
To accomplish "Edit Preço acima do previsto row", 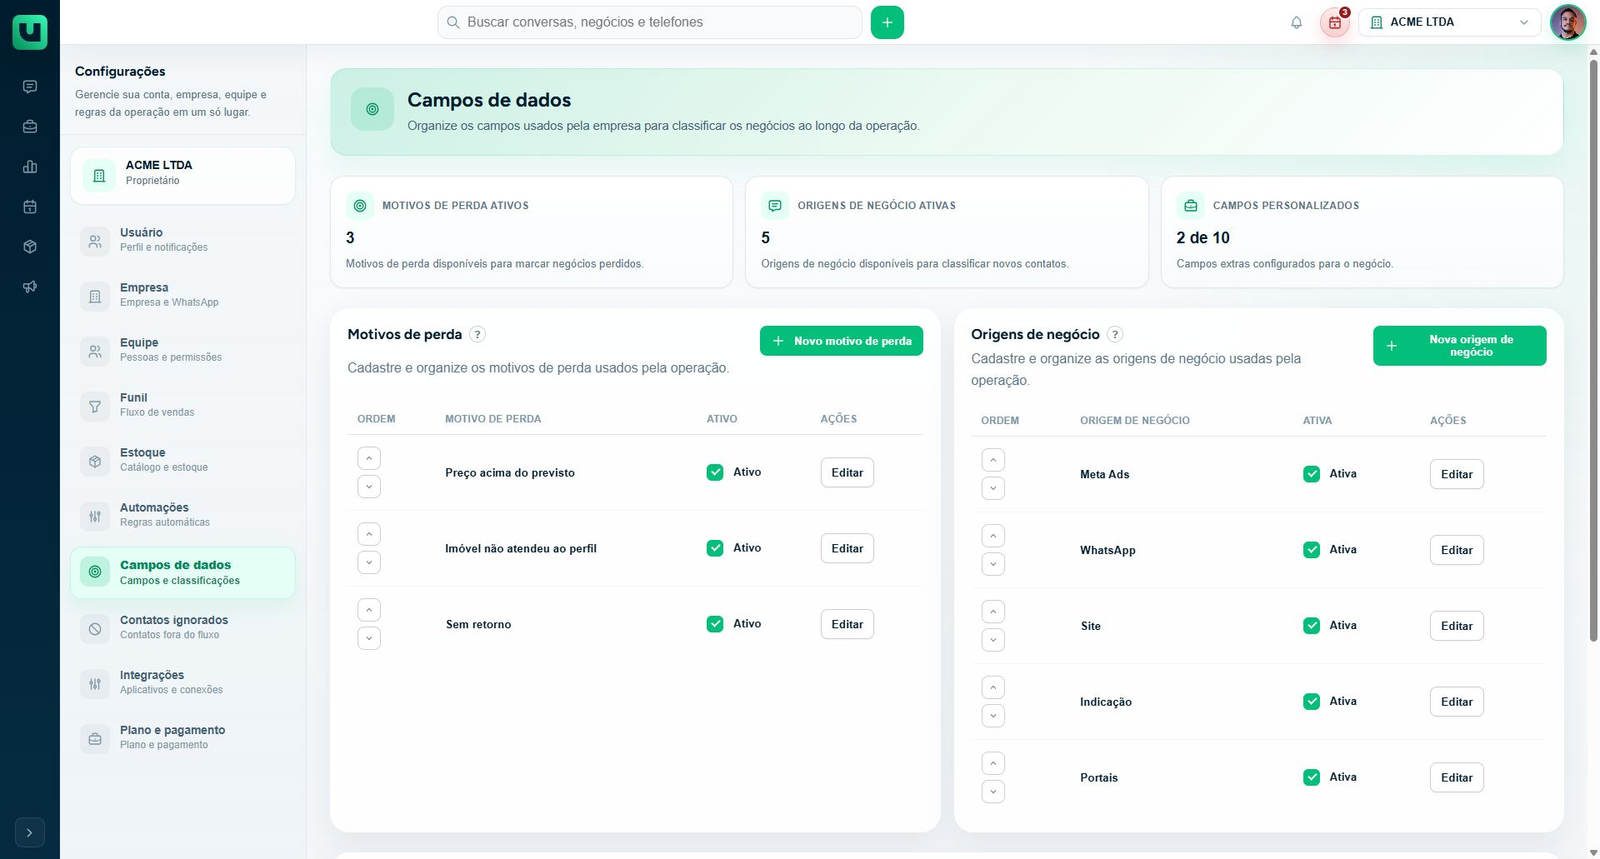I will pyautogui.click(x=847, y=473).
